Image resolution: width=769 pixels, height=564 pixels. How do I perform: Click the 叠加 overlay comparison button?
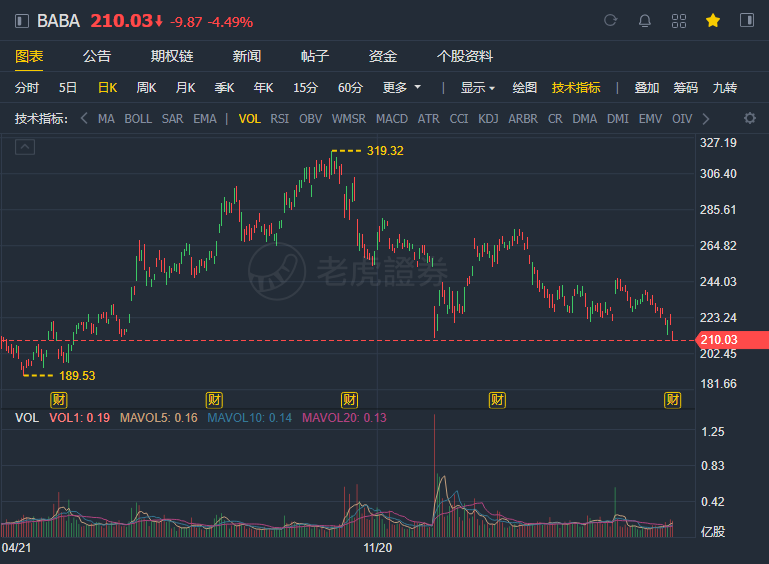(x=646, y=88)
